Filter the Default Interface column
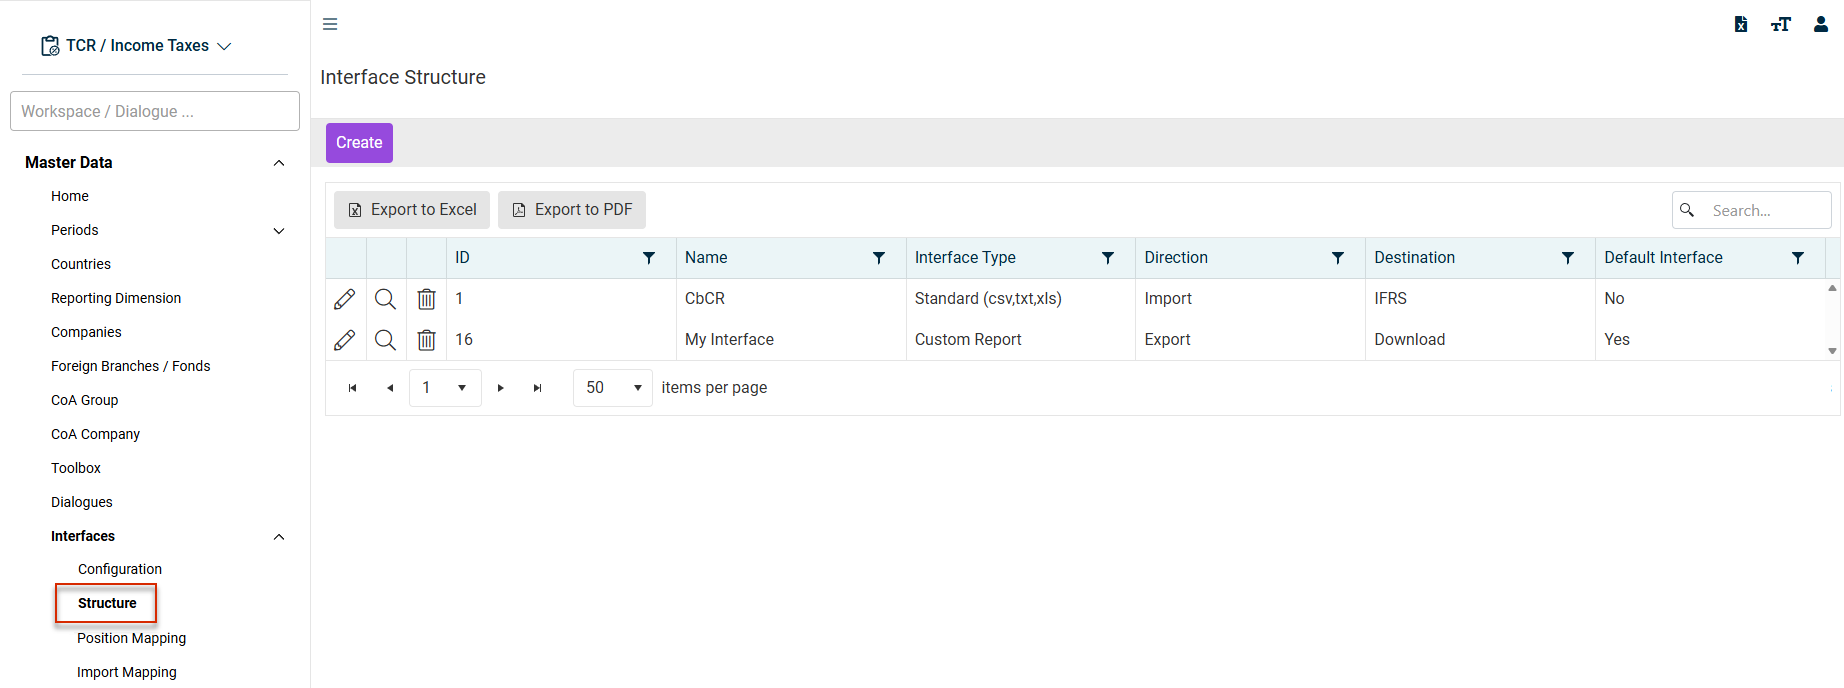 click(x=1798, y=258)
